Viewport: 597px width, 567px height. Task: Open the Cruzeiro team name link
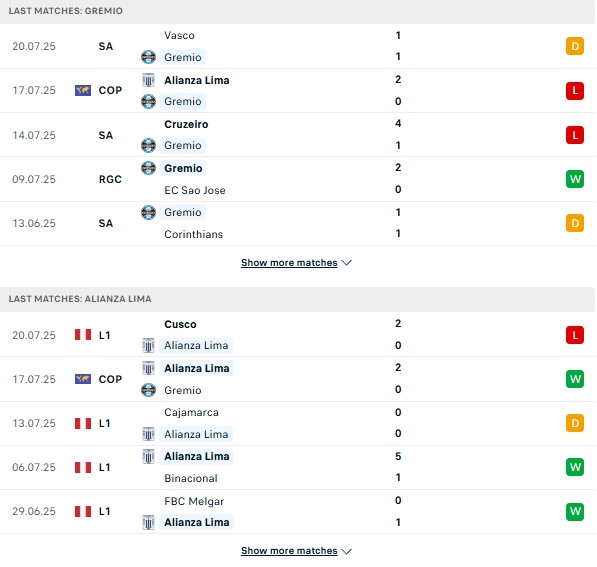click(x=186, y=124)
